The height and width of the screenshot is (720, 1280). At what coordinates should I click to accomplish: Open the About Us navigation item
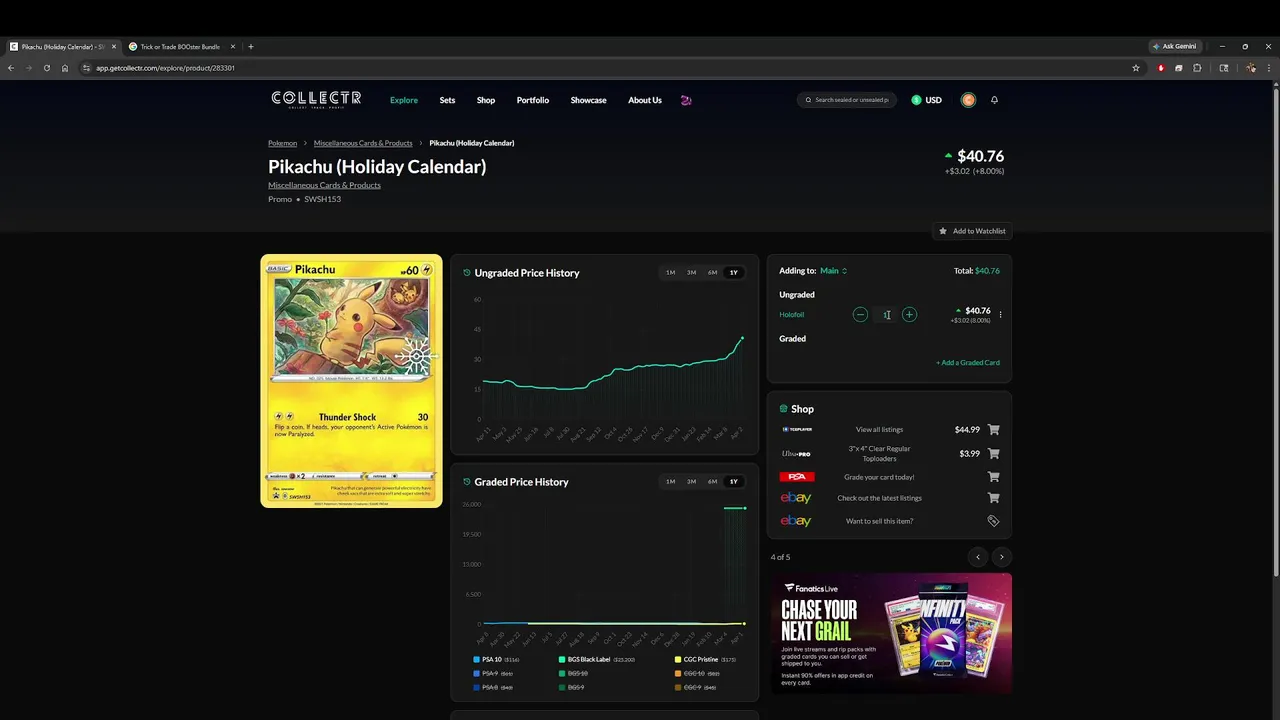pyautogui.click(x=645, y=100)
